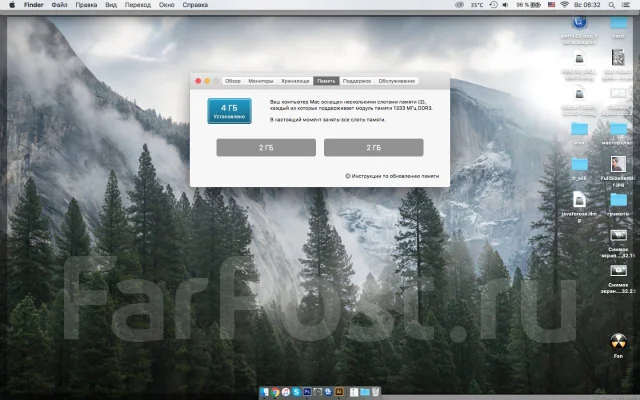
Task: Click the leftmost menu bar status icon
Action: pyautogui.click(x=460, y=5)
